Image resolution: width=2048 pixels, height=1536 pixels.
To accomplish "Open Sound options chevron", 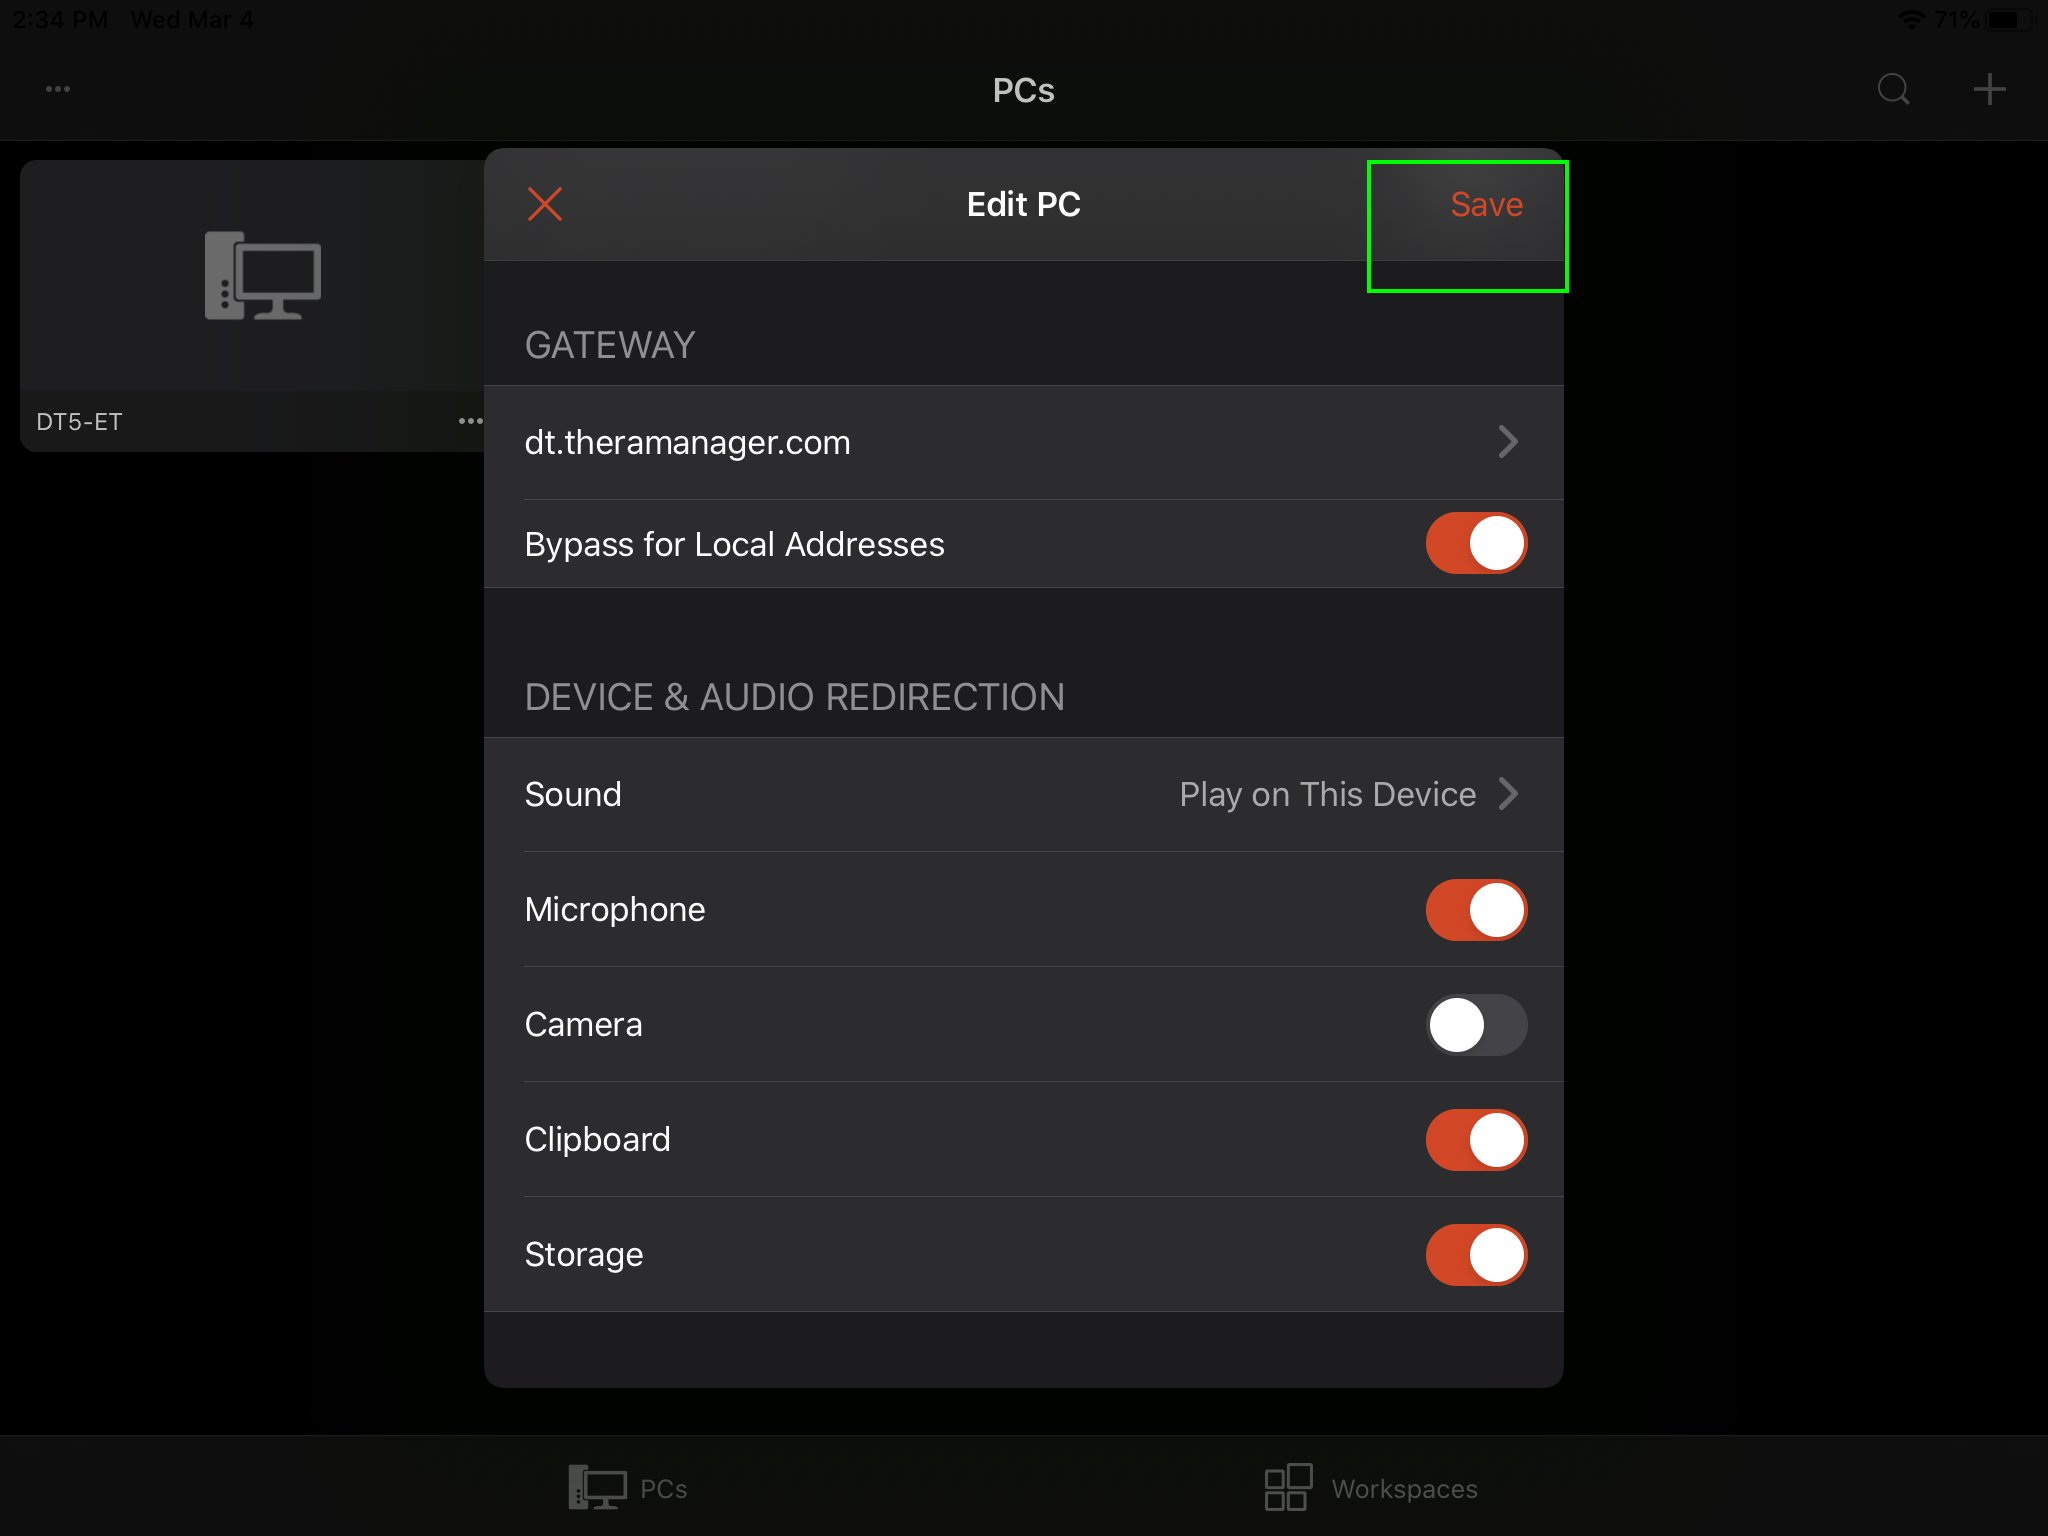I will pyautogui.click(x=1508, y=794).
